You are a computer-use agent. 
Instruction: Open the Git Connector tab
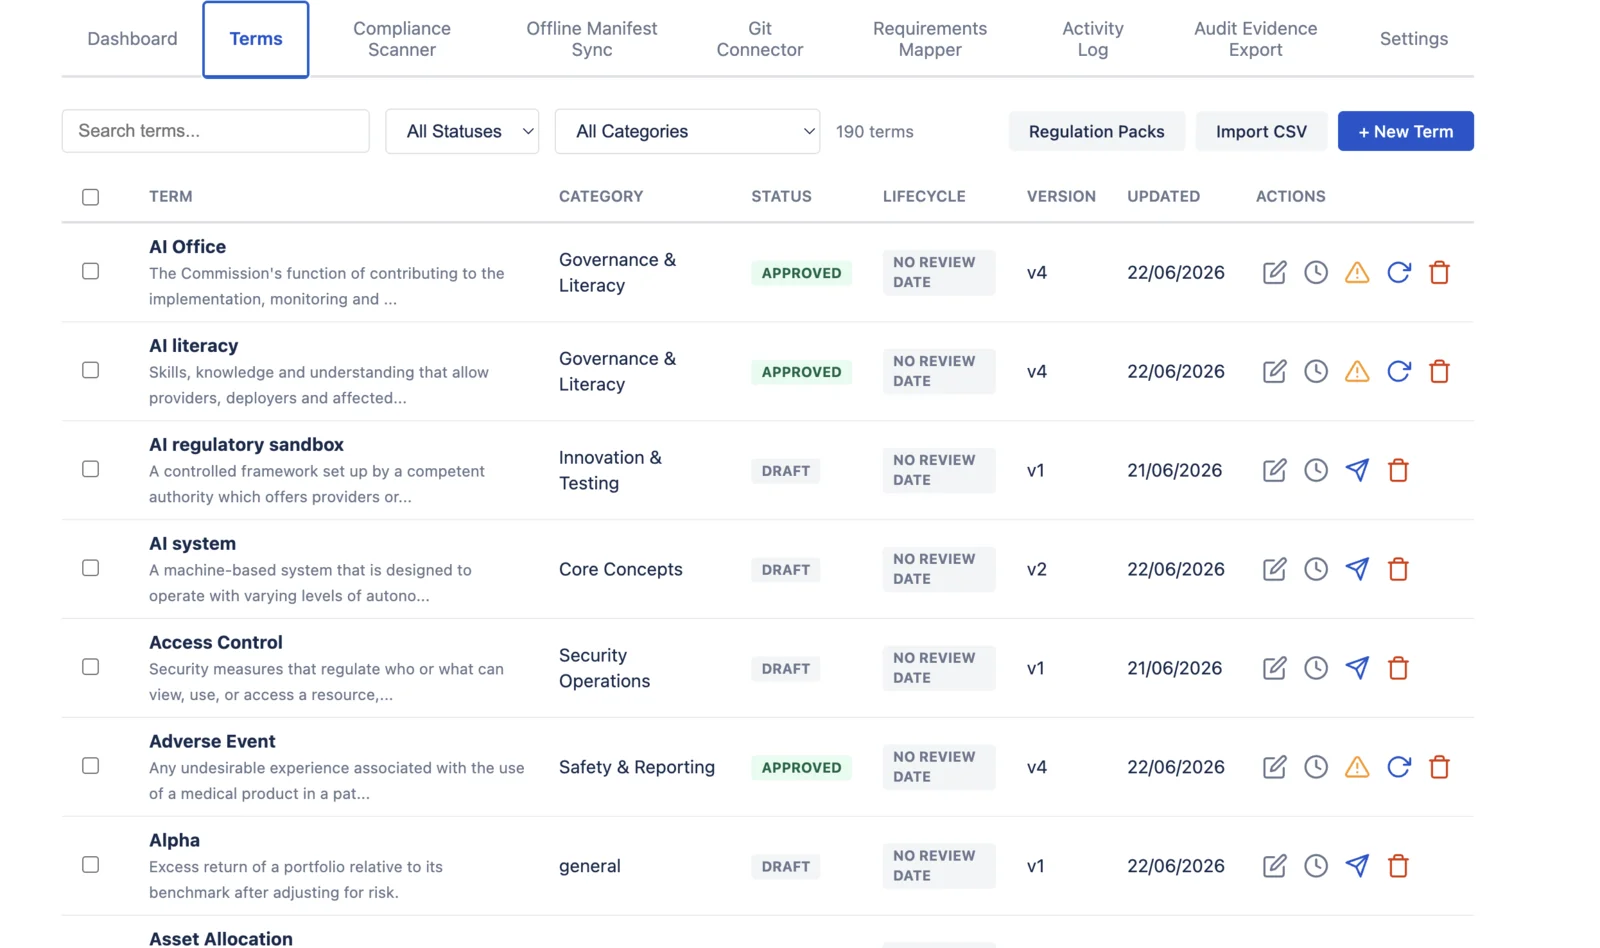pos(760,39)
